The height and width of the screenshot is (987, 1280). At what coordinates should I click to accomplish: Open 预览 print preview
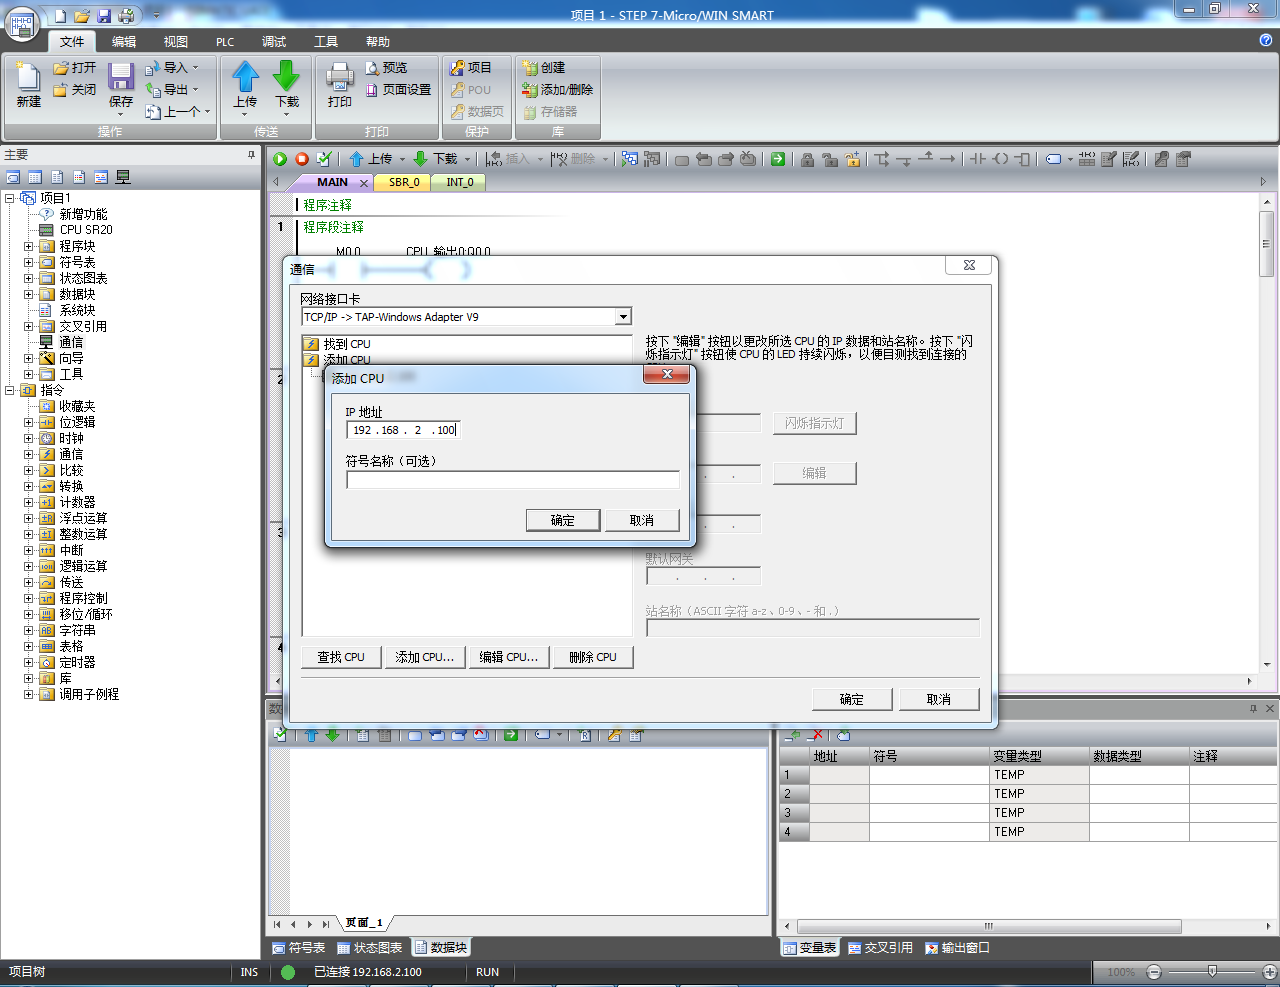pos(386,68)
